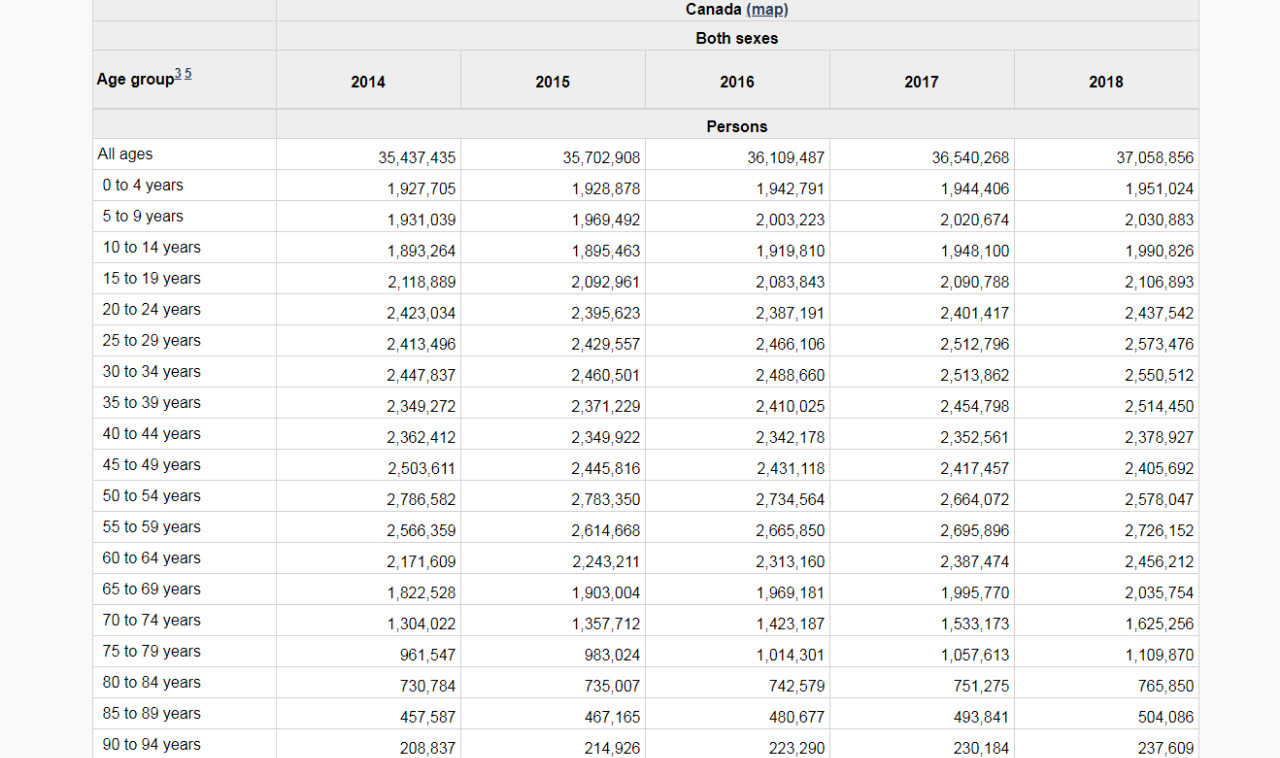The image size is (1280, 758).
Task: Click the 2014 column header
Action: (368, 82)
